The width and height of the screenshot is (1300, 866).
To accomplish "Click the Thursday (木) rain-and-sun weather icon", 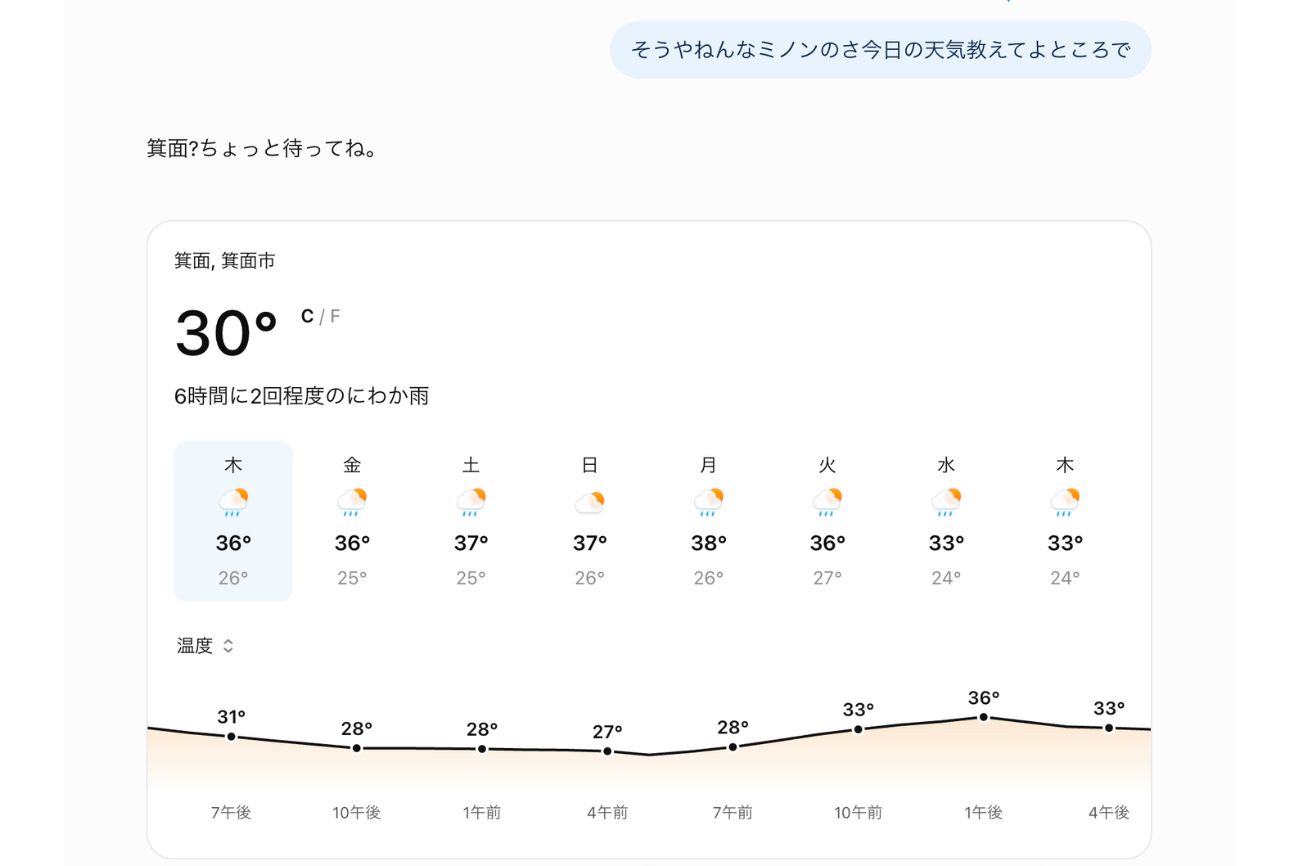I will click(x=233, y=502).
